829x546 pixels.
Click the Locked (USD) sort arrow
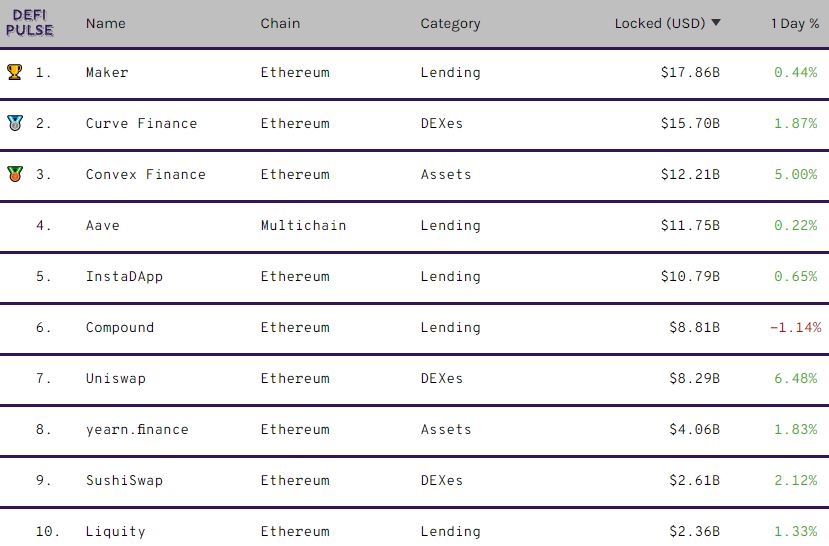coord(716,23)
